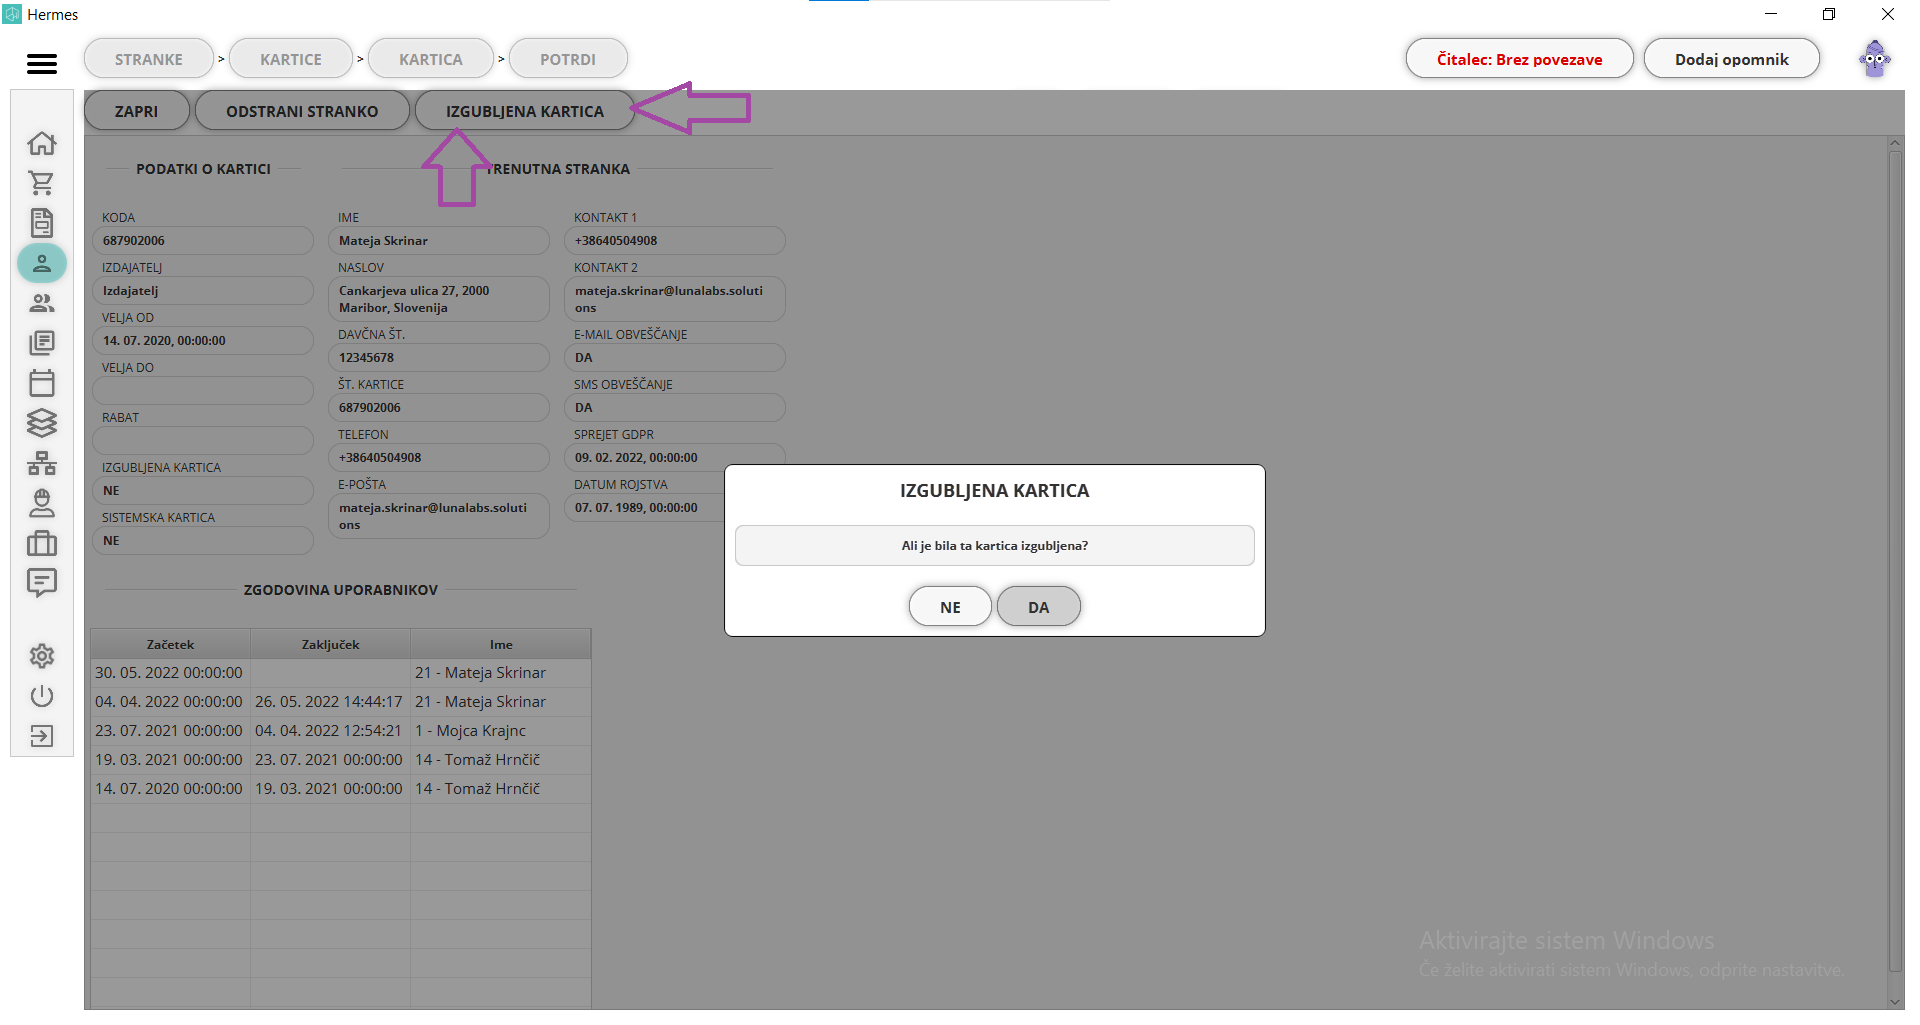Image resolution: width=1920 pixels, height=1025 pixels.
Task: Open the calendar sidebar icon
Action: click(x=42, y=383)
